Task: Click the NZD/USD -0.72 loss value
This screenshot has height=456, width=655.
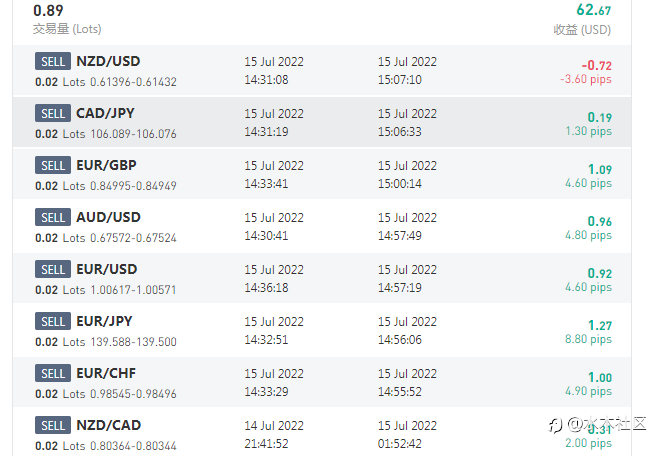Action: tap(597, 65)
